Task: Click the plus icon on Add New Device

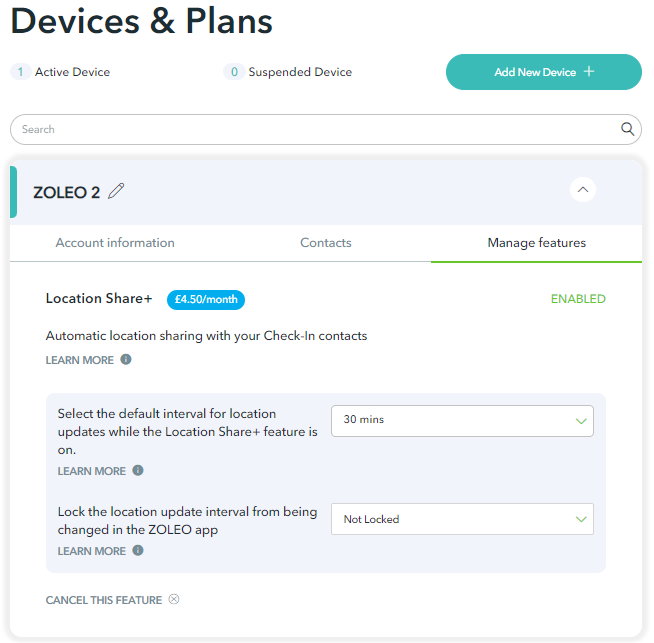Action: (589, 71)
